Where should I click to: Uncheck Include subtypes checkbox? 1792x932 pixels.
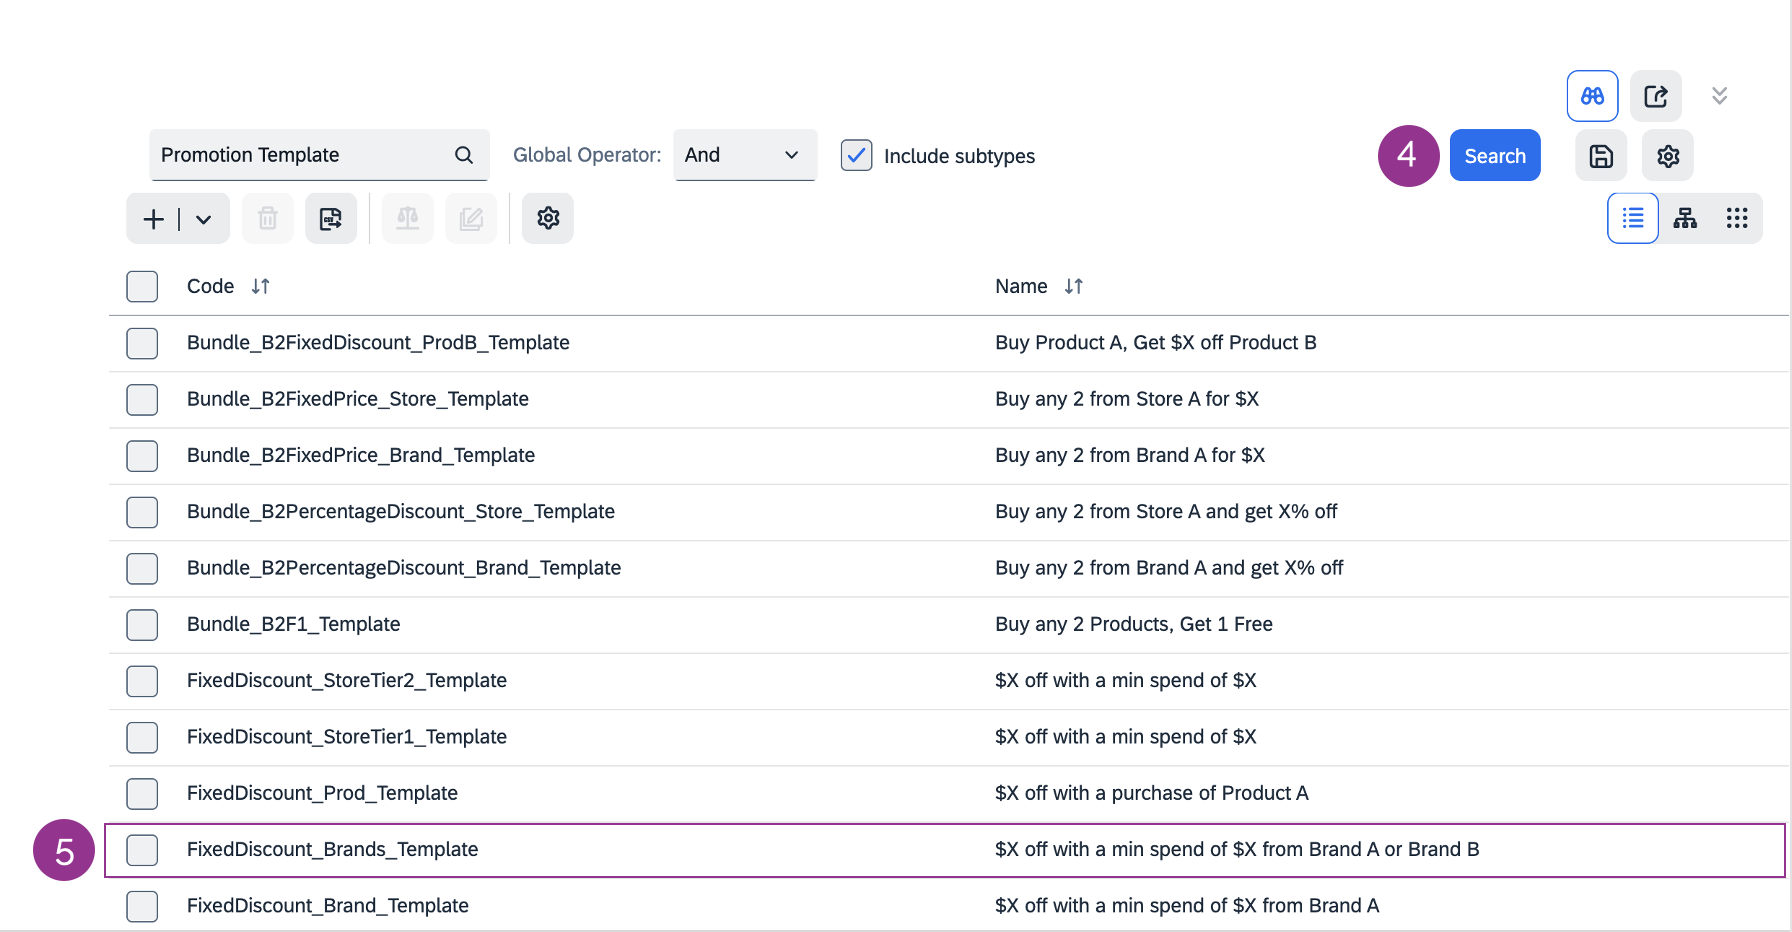point(856,155)
